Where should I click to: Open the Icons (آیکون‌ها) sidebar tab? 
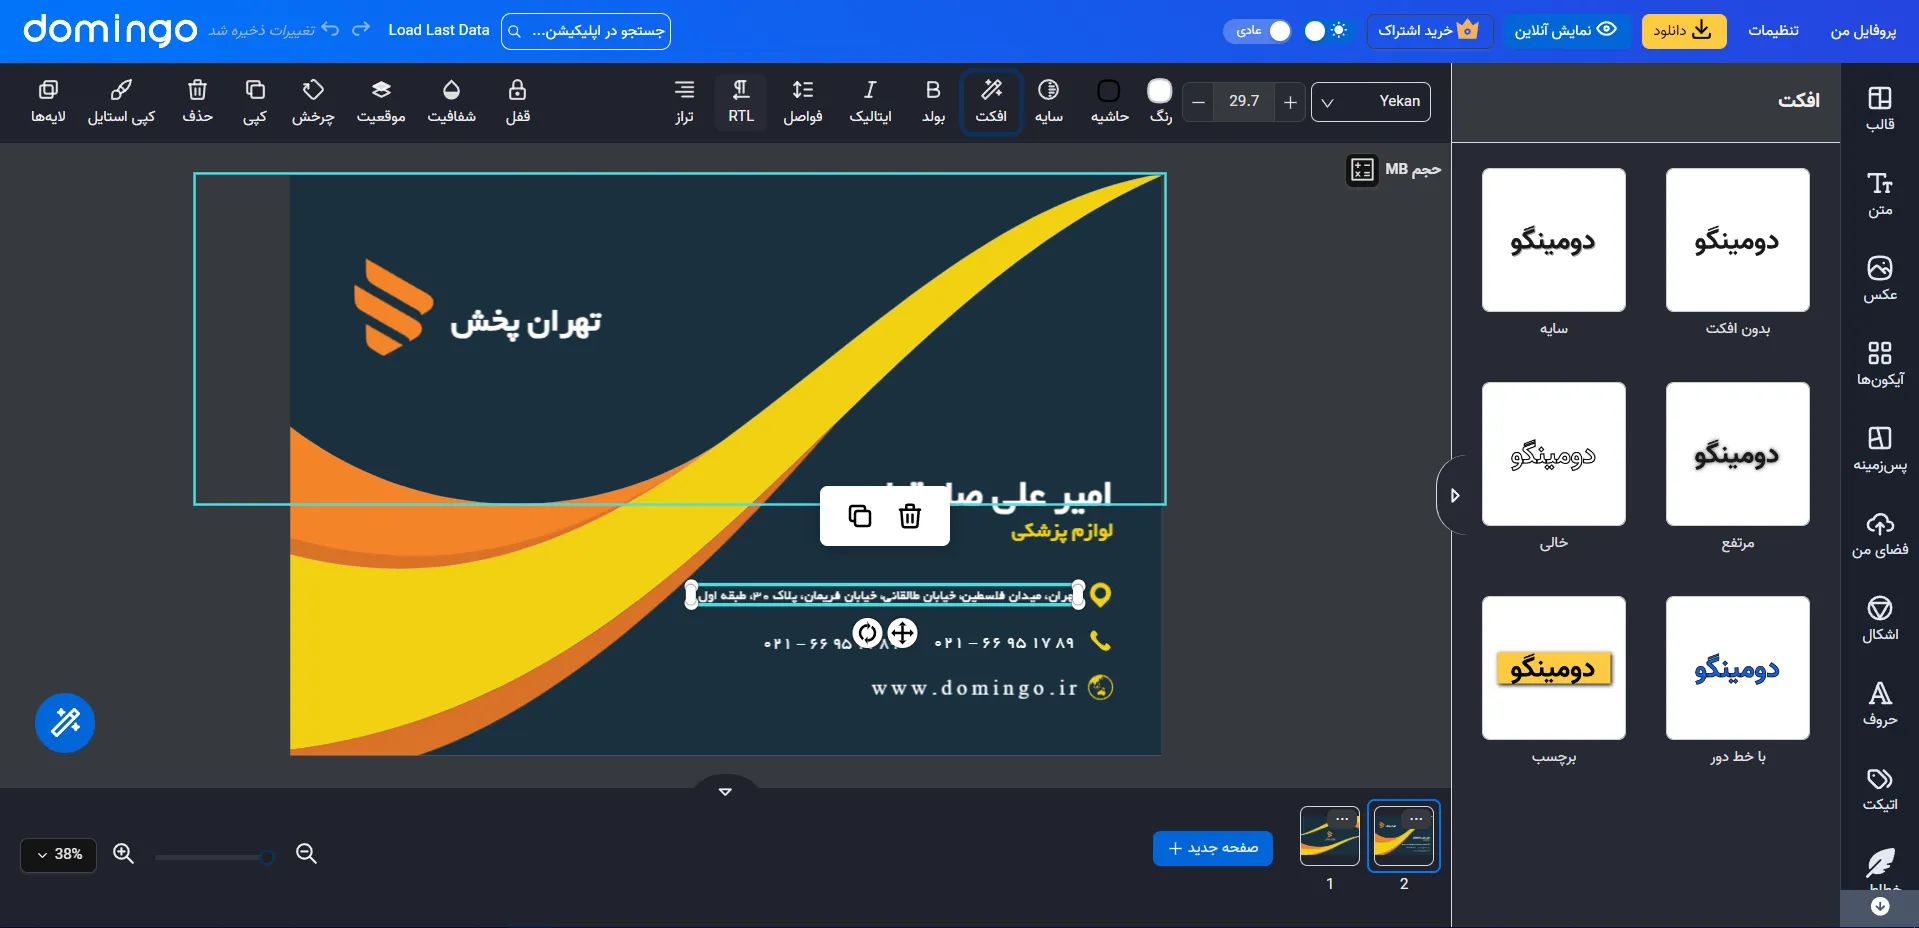(1880, 364)
